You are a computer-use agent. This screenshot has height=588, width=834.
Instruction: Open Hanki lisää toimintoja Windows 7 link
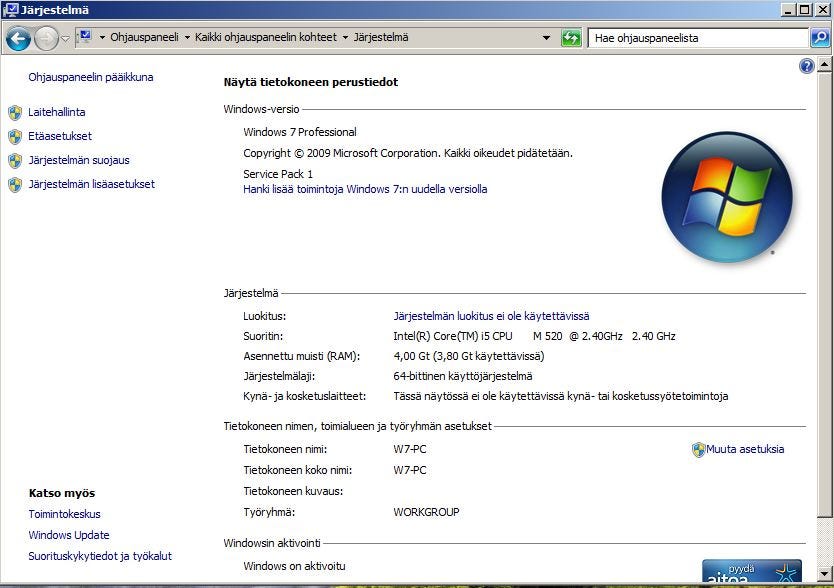click(x=365, y=189)
